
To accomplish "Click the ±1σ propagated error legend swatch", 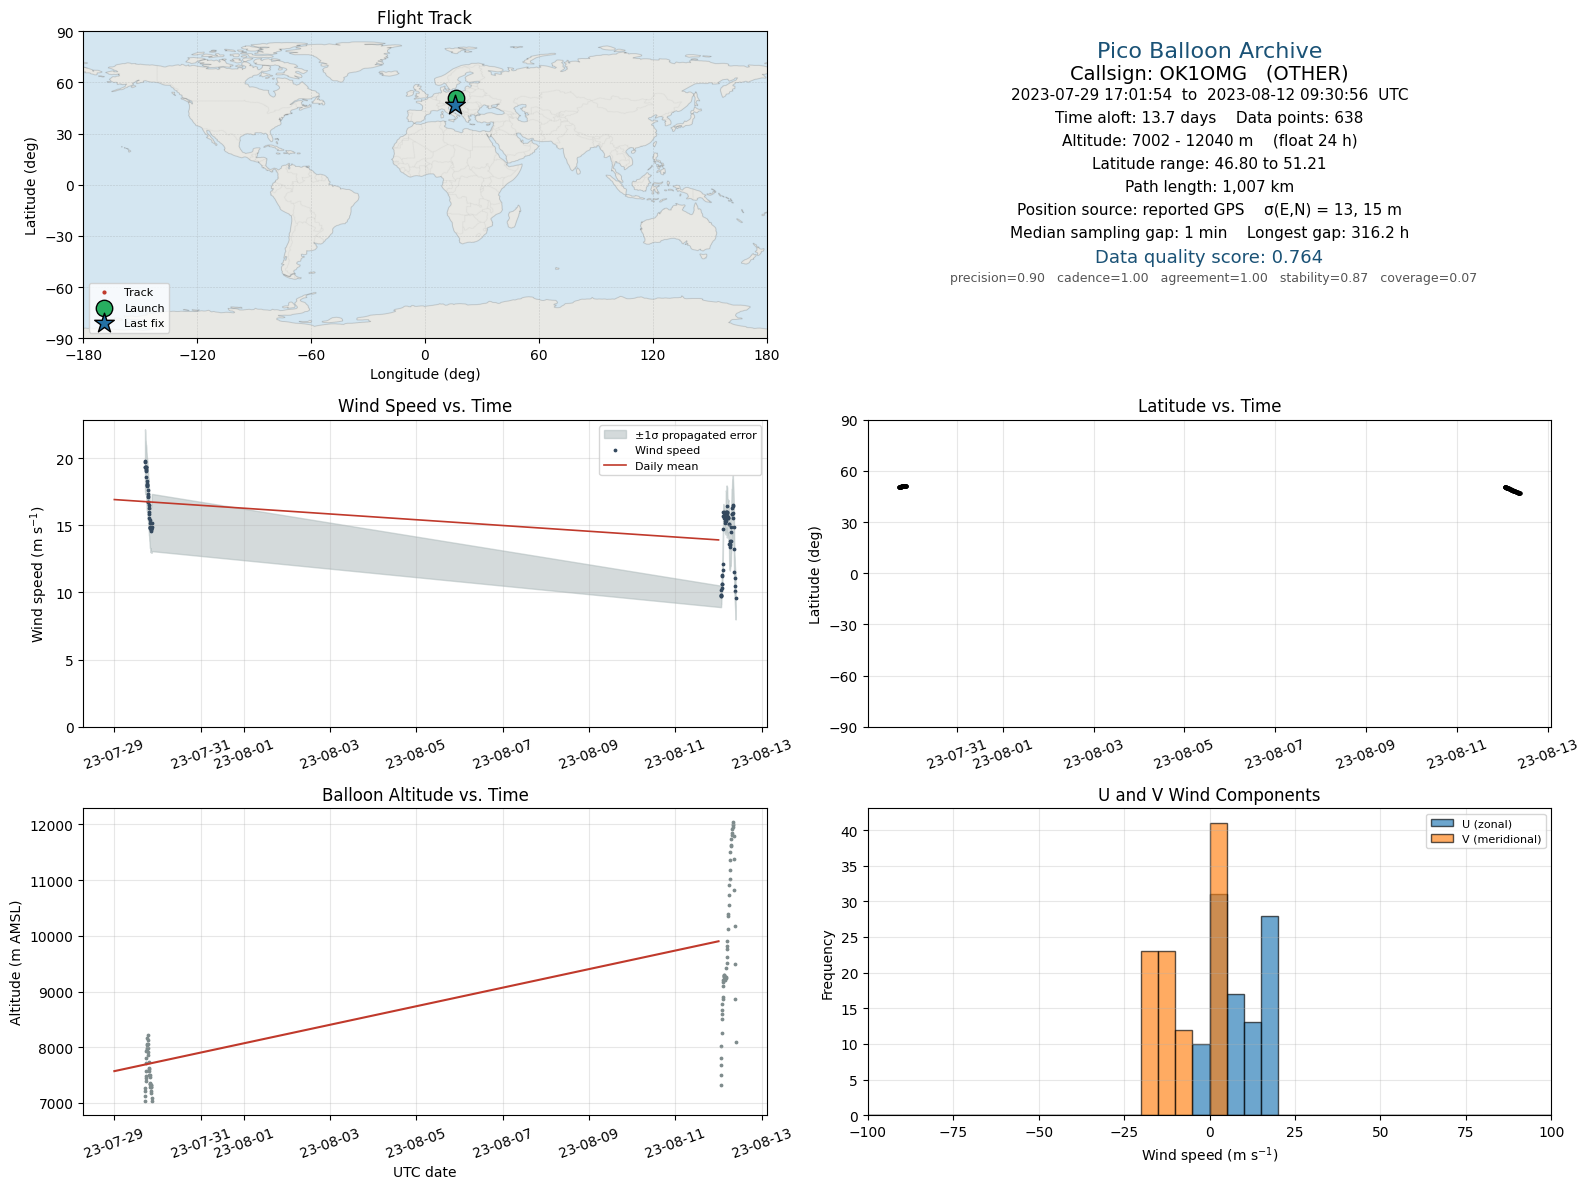I will (x=615, y=435).
